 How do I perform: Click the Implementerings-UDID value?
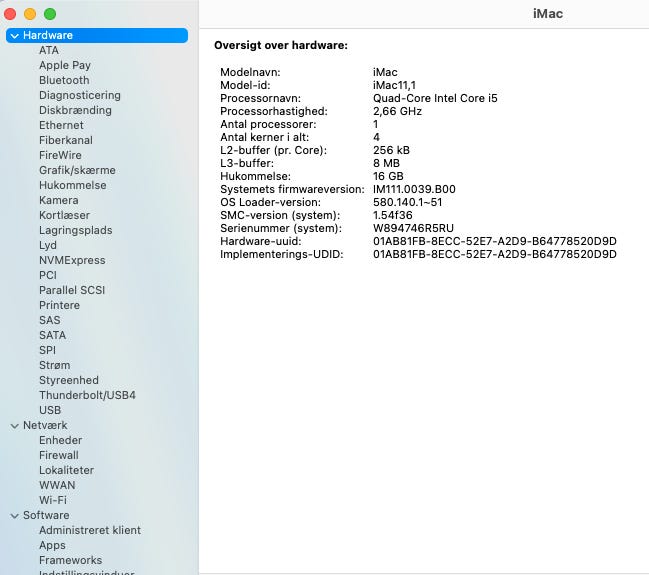[495, 255]
